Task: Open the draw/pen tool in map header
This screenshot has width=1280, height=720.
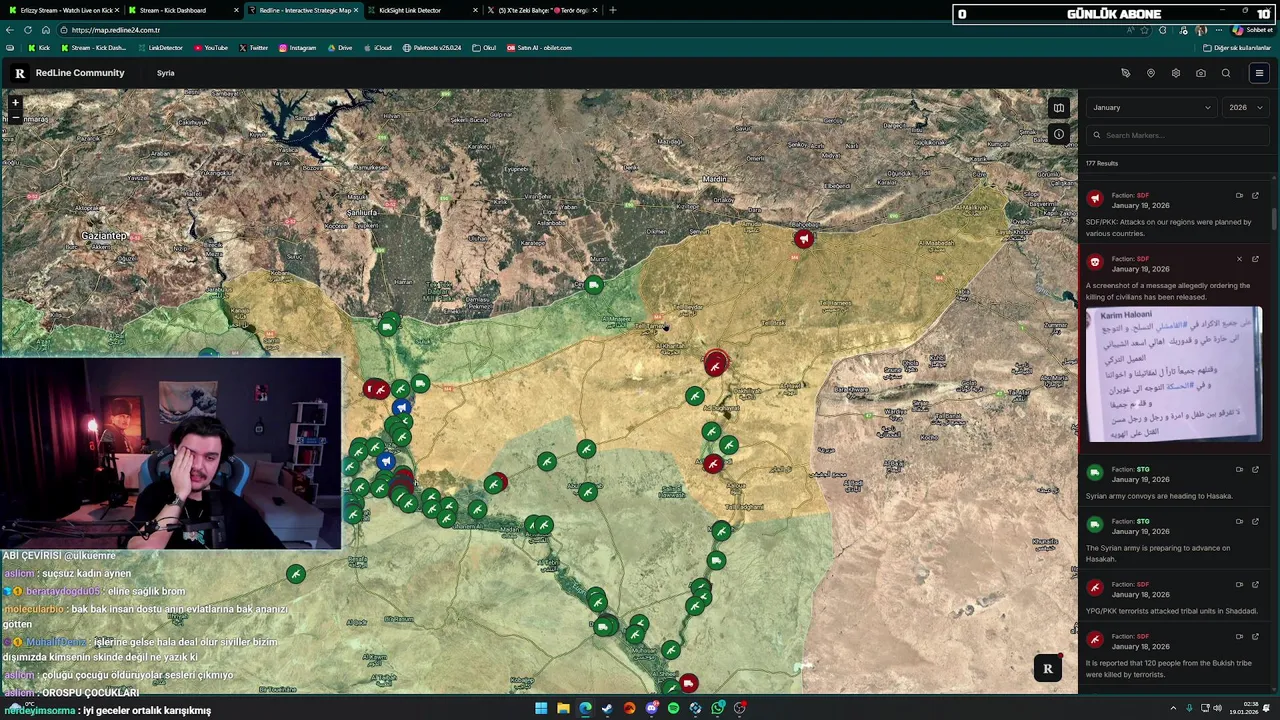Action: point(1125,73)
